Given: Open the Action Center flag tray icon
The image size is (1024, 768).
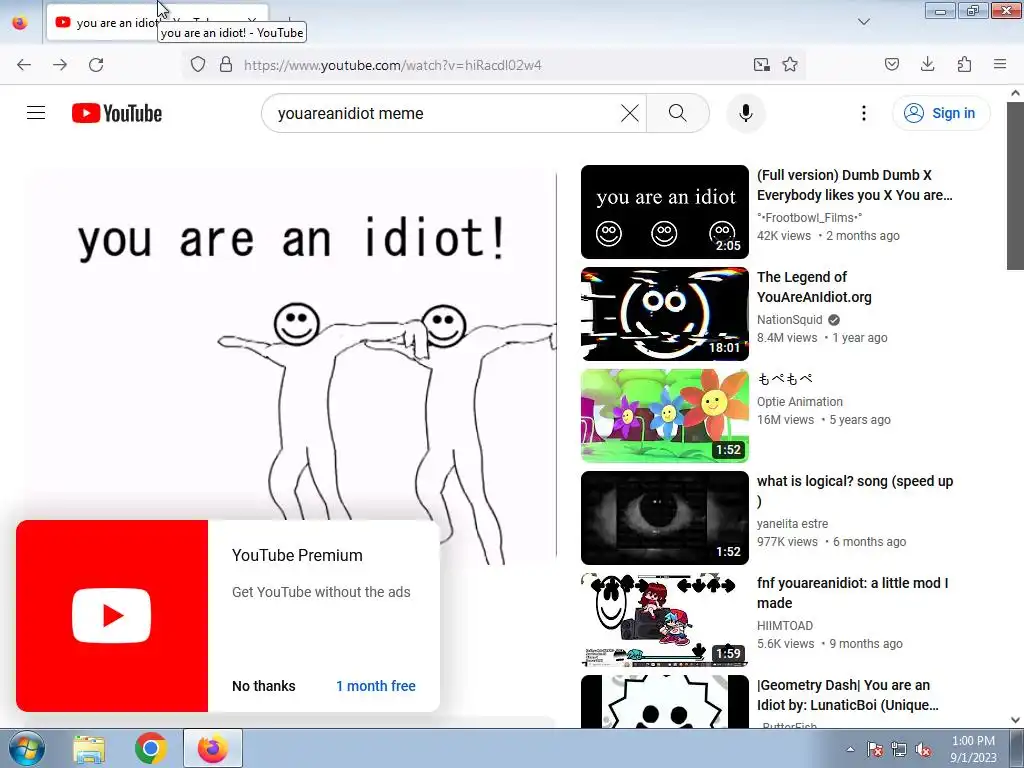Looking at the screenshot, I should (875, 750).
